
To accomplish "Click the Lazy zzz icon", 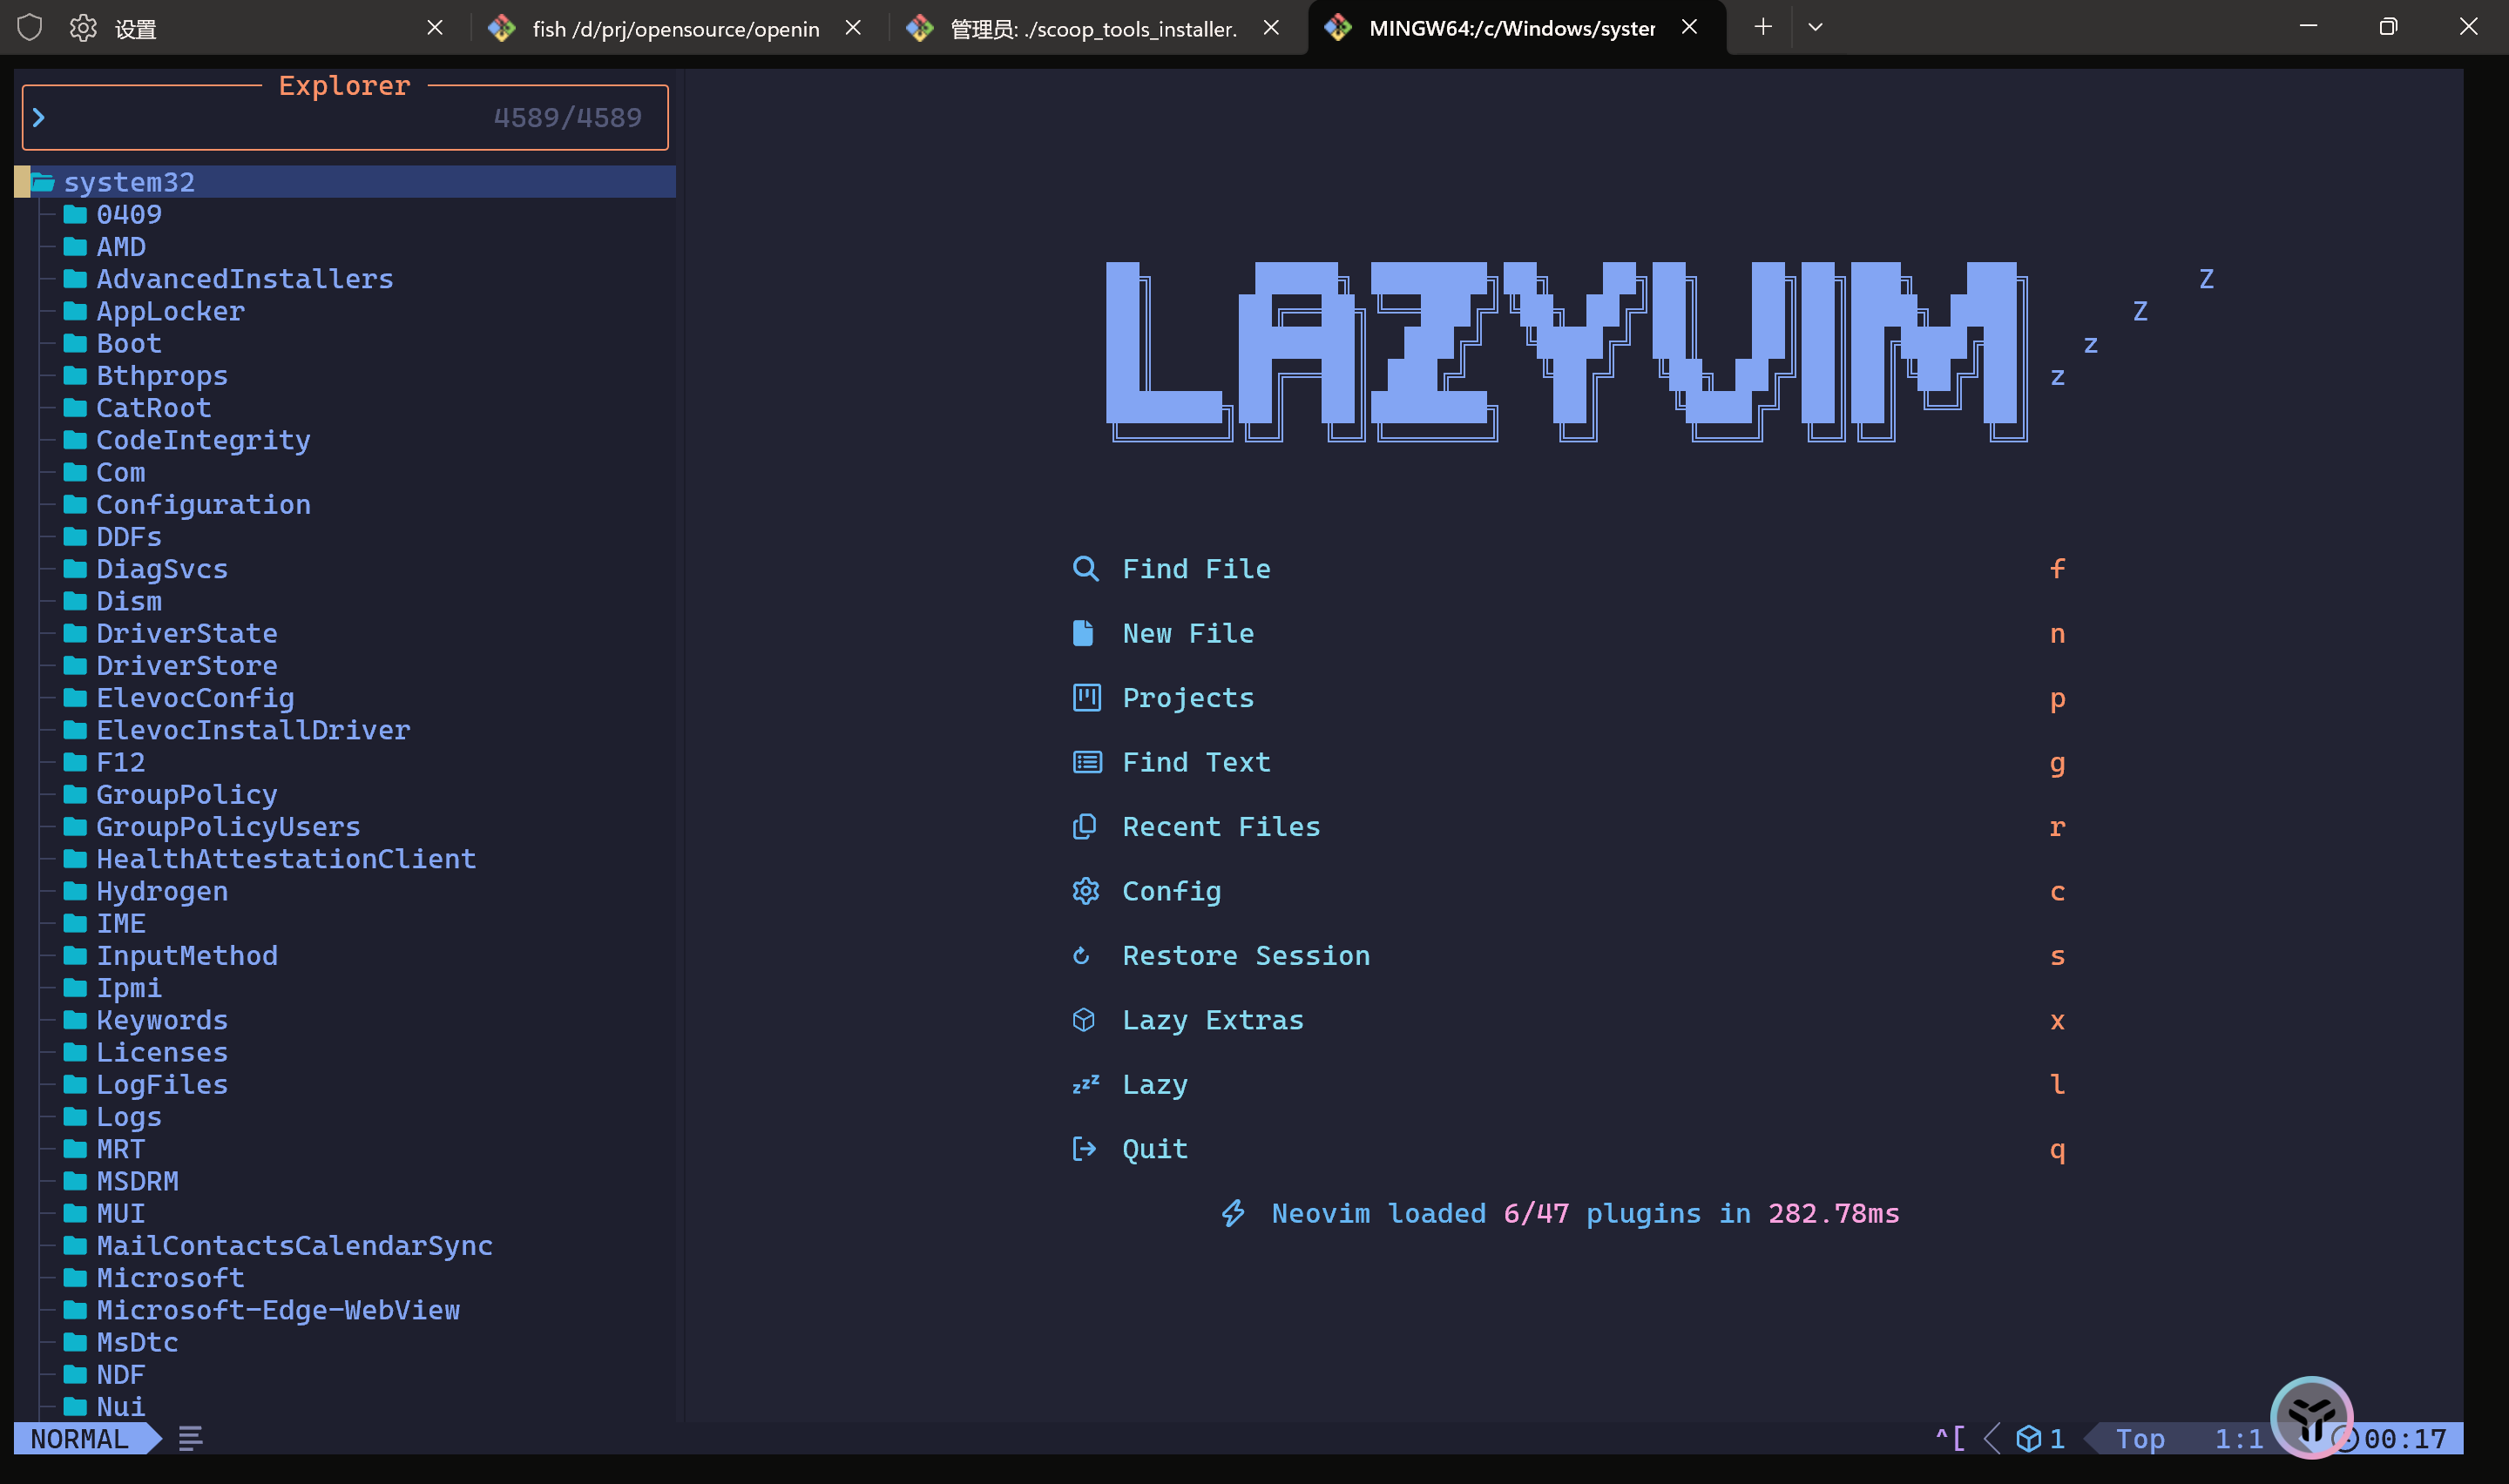I will pyautogui.click(x=1086, y=1084).
